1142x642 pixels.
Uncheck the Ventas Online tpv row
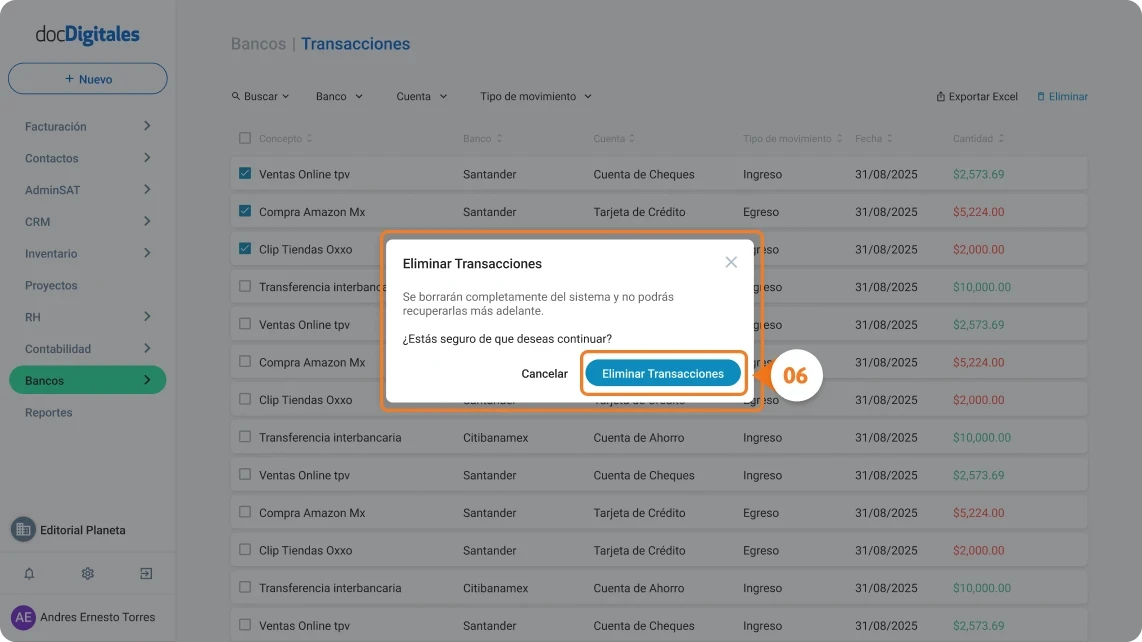coord(243,173)
